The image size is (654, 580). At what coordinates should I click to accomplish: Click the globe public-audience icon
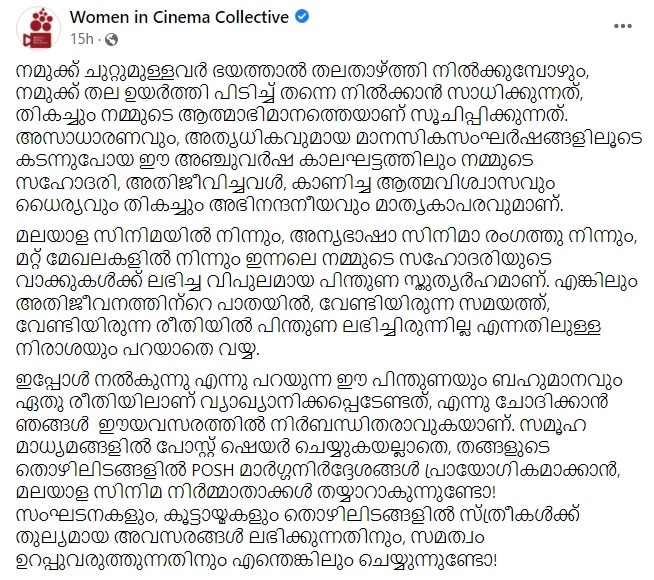[x=109, y=40]
